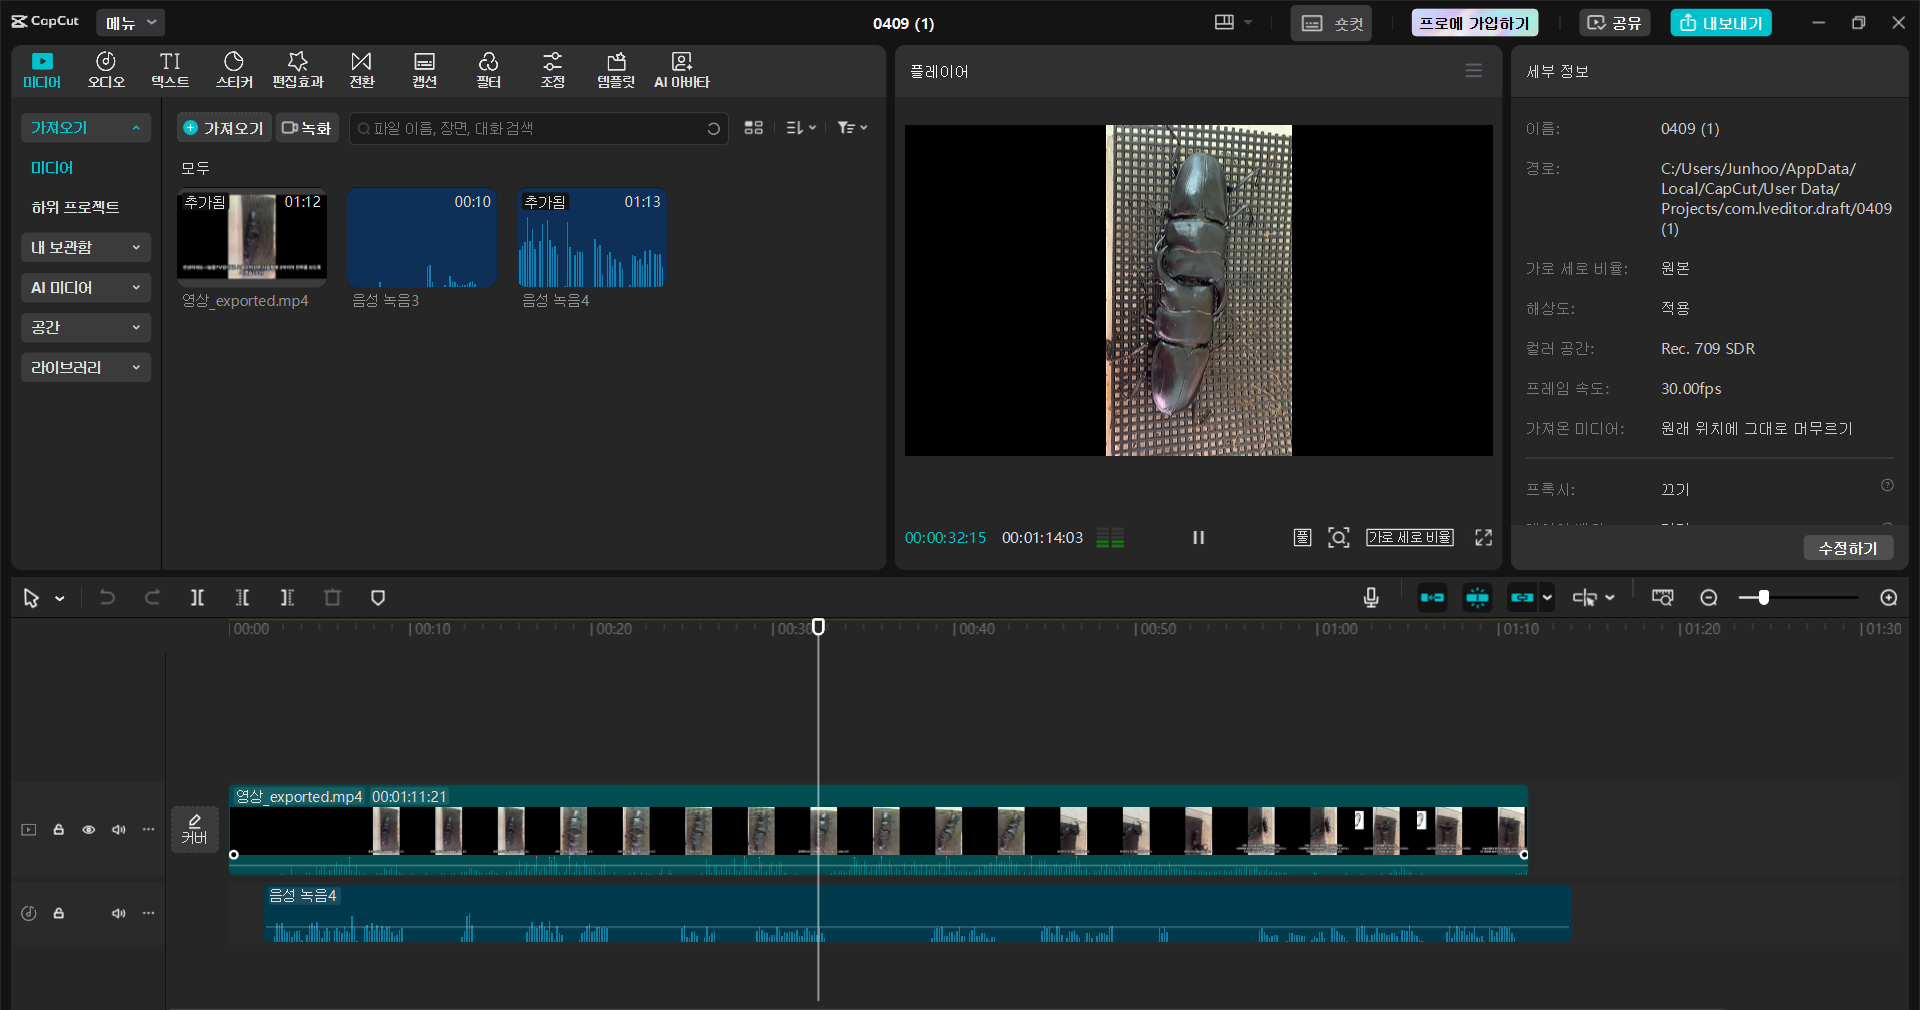The image size is (1920, 1010).
Task: Click the player zoom-to-fit scan icon
Action: click(1338, 537)
